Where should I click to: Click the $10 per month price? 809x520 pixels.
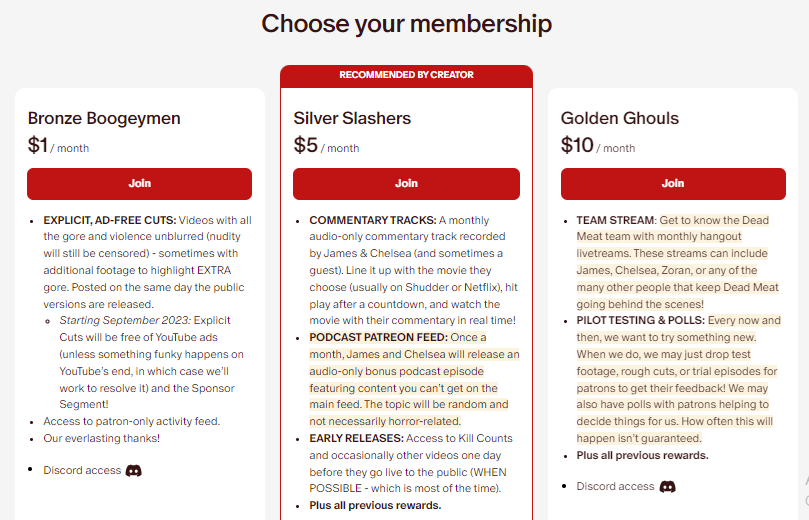tap(597, 146)
